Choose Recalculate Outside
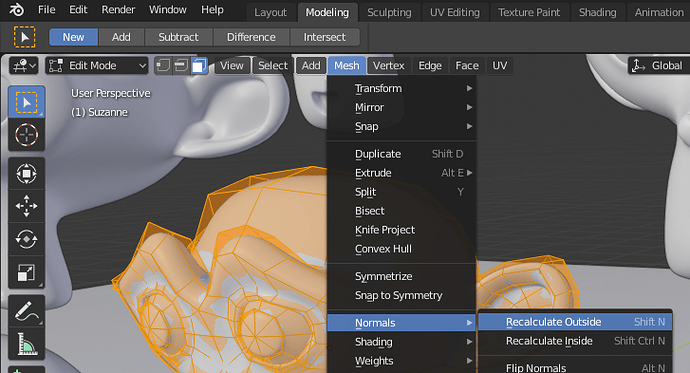690x373 pixels. point(575,322)
